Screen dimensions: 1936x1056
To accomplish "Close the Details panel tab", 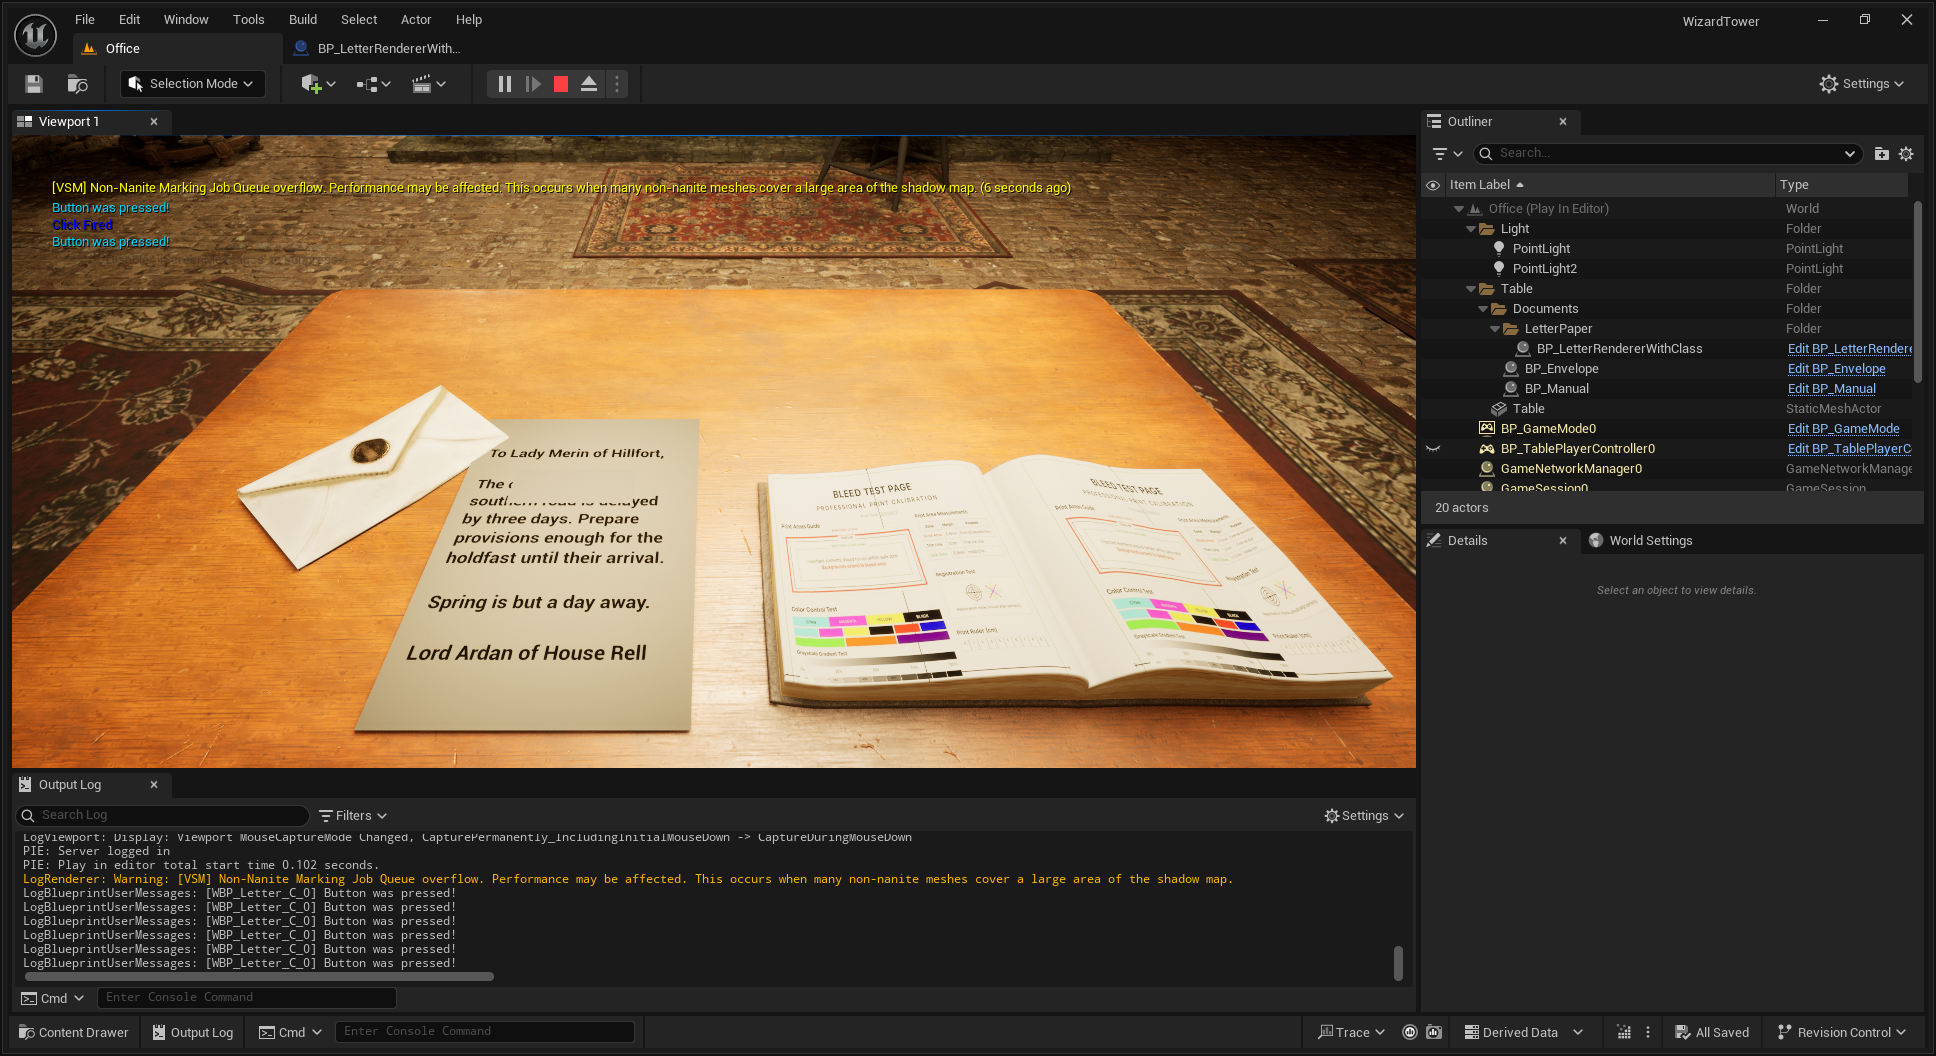I will (1563, 541).
